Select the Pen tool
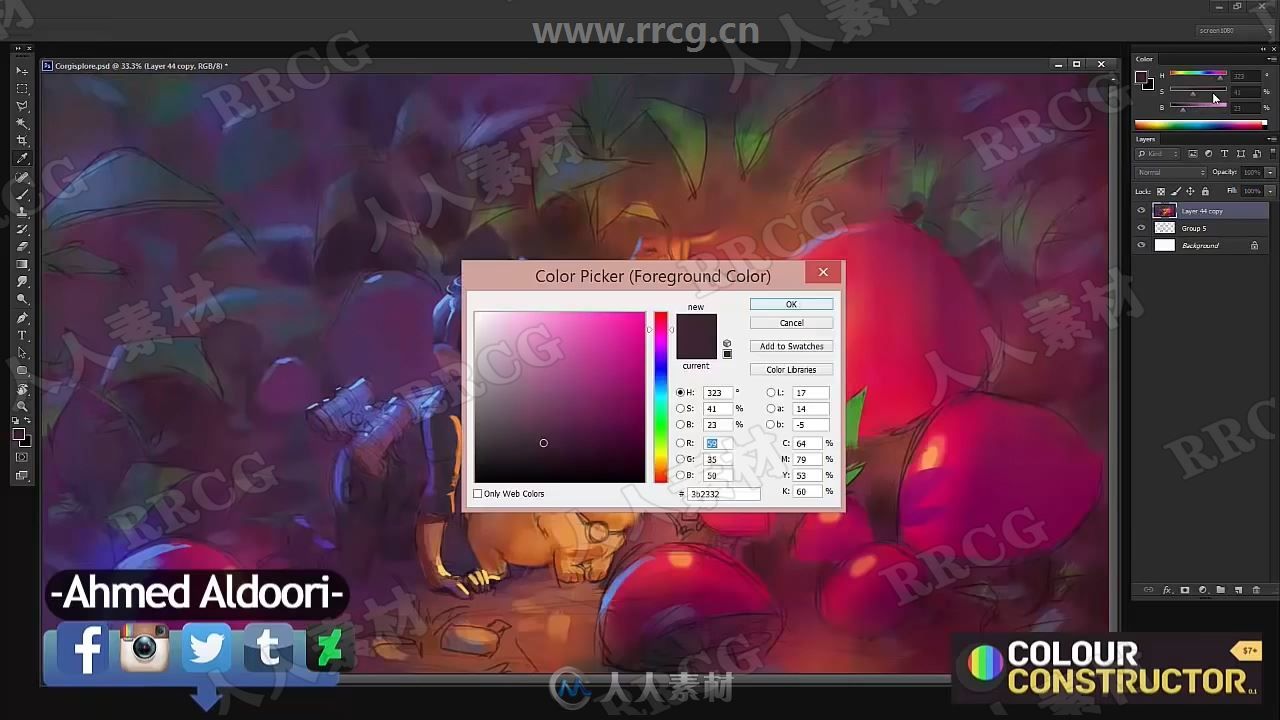The image size is (1280, 720). pos(22,317)
